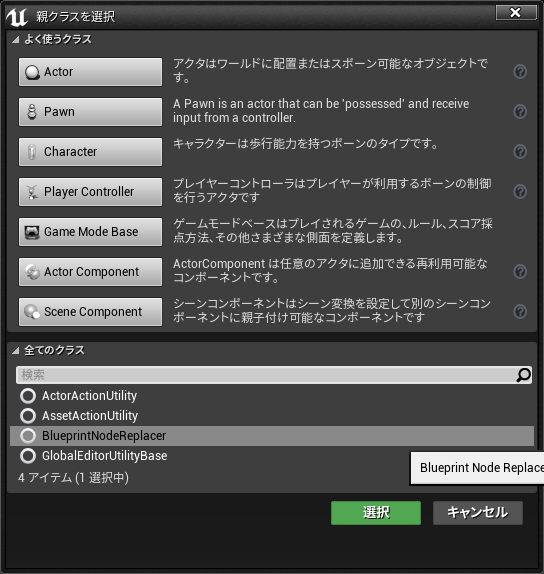Collapse the よく使うクラス section
The width and height of the screenshot is (544, 574).
click(15, 40)
